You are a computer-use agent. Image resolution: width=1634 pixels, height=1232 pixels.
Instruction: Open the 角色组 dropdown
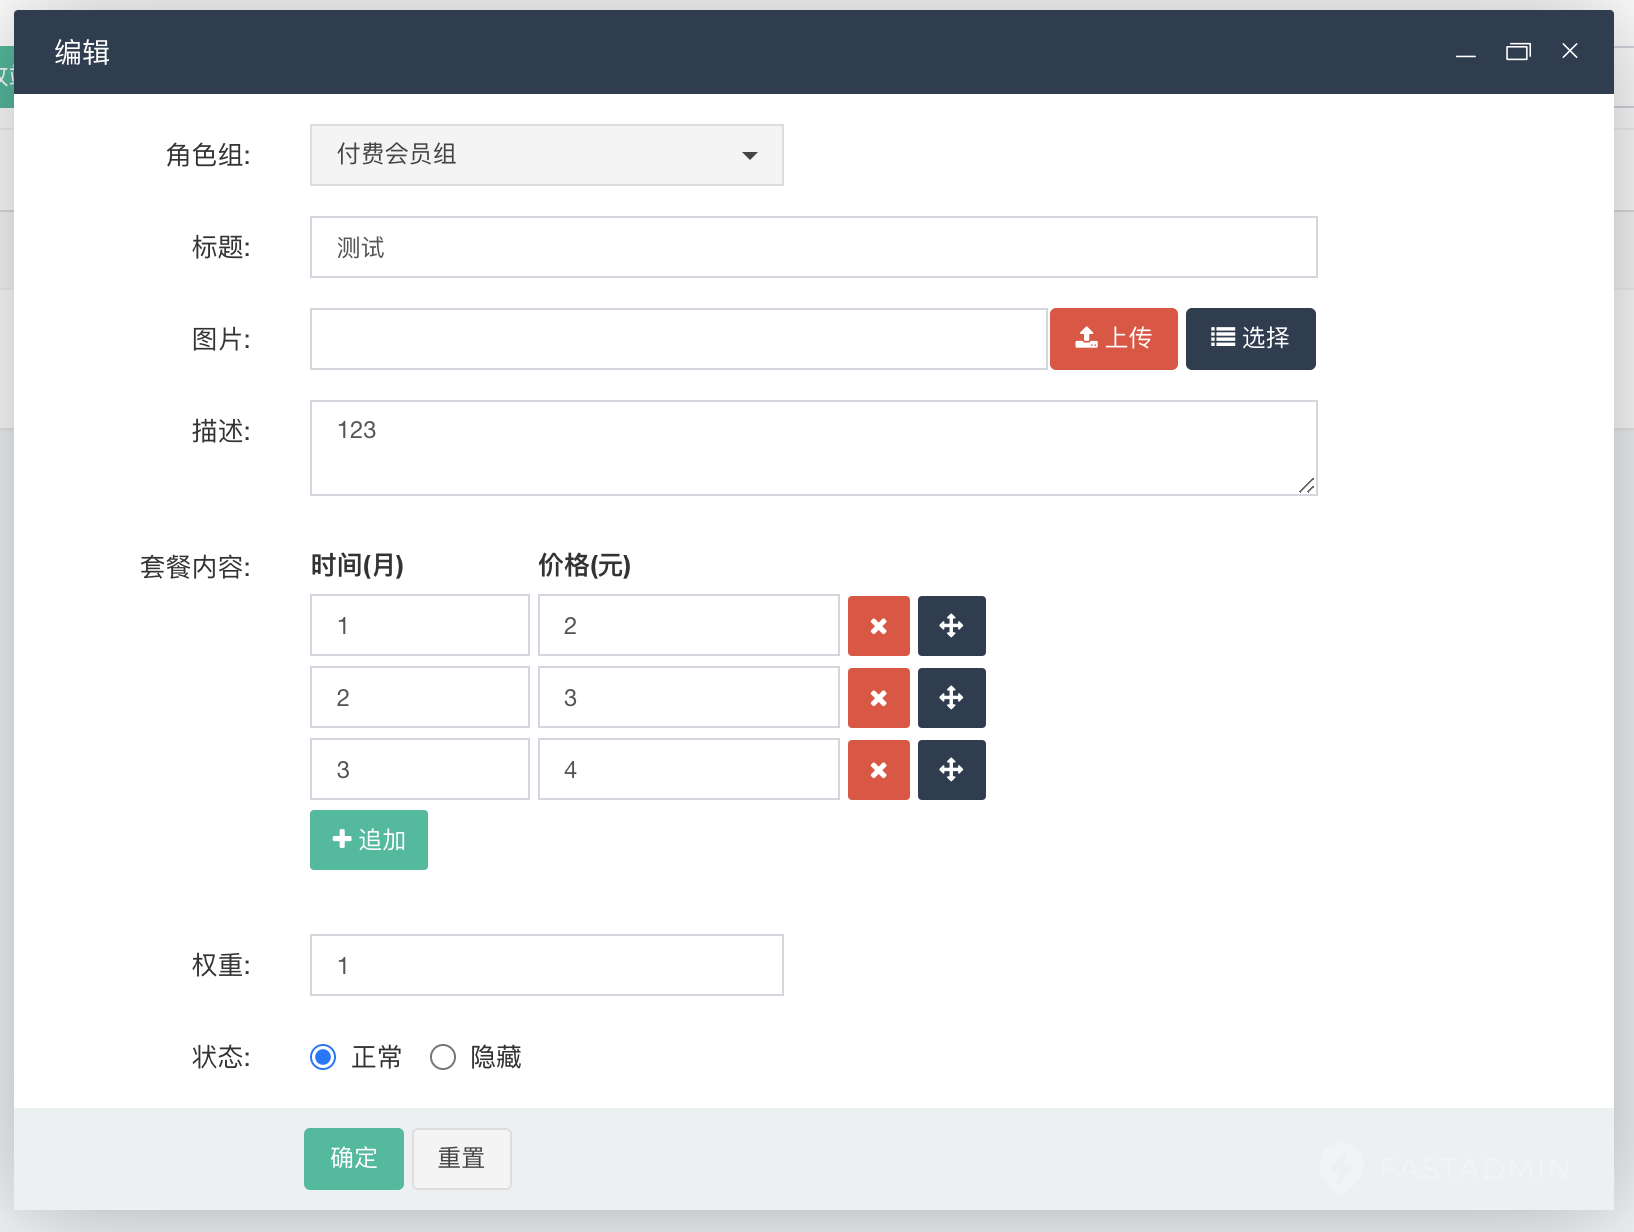pos(547,155)
